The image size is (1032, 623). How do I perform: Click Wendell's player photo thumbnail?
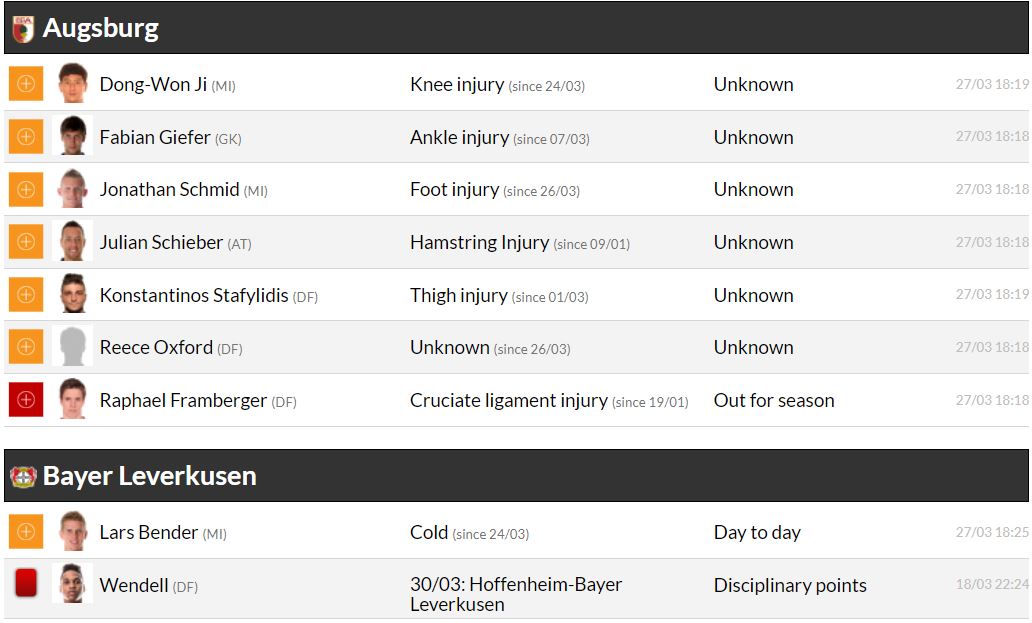point(72,584)
